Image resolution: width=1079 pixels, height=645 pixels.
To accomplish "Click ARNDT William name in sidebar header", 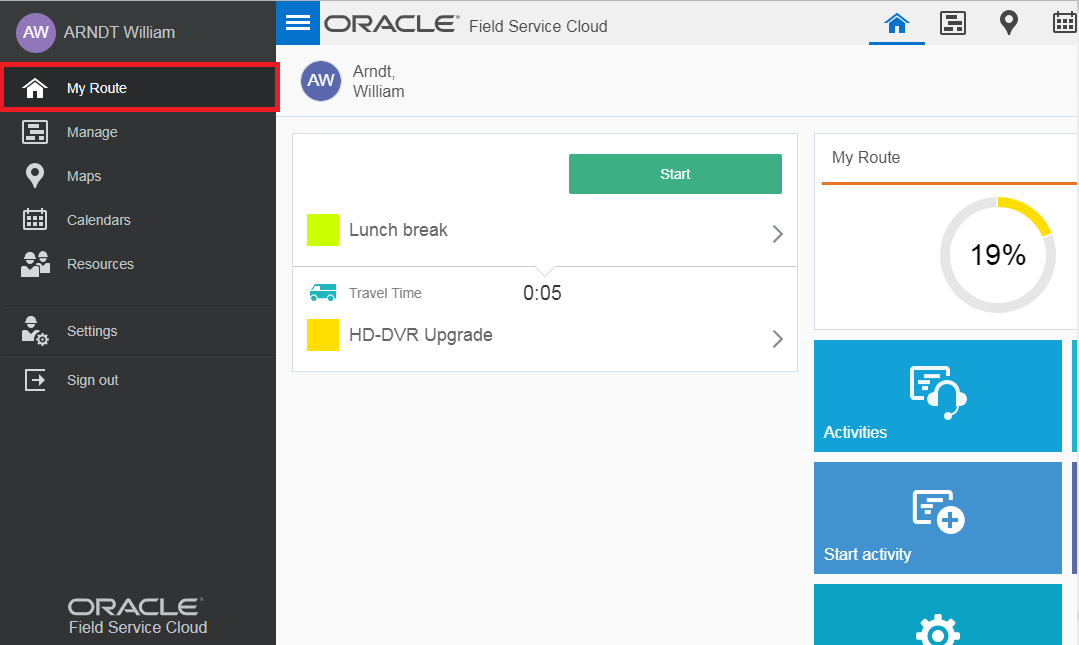I will click(120, 32).
